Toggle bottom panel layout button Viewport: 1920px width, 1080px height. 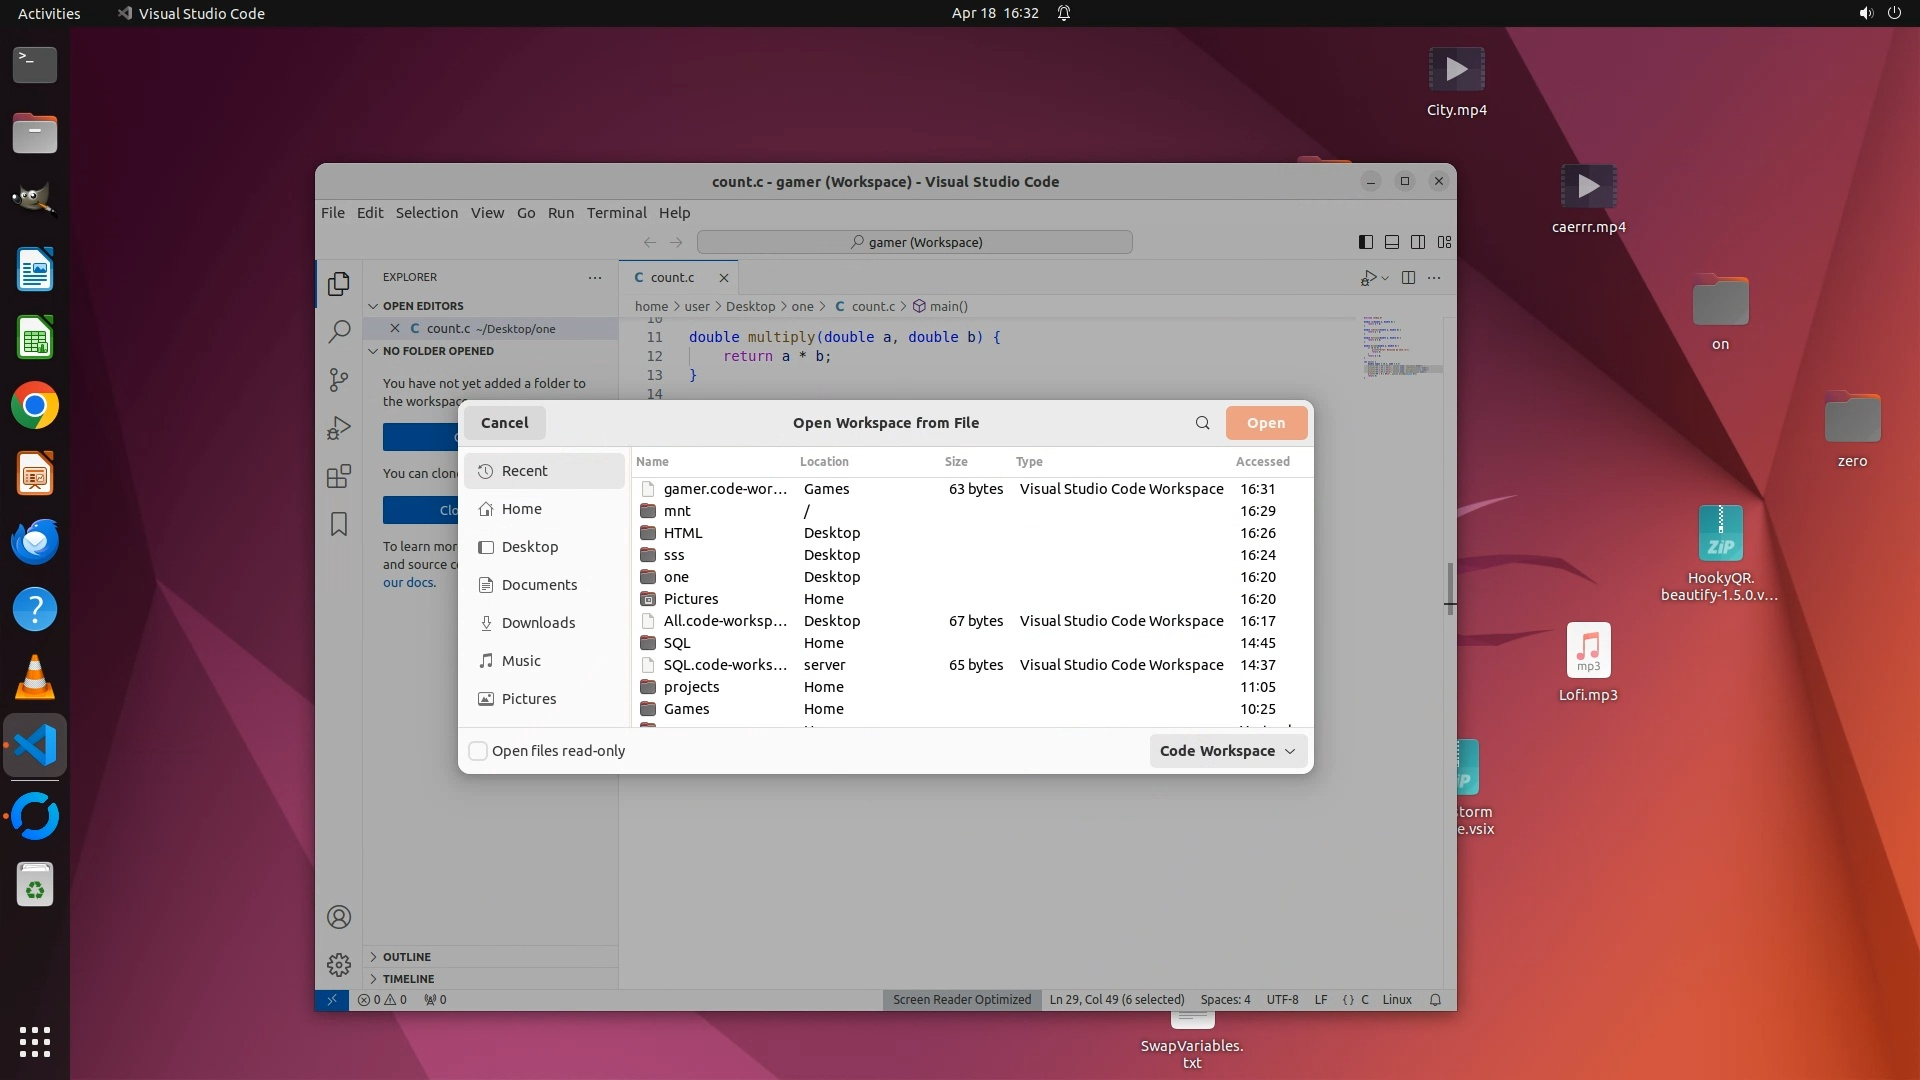(x=1392, y=242)
